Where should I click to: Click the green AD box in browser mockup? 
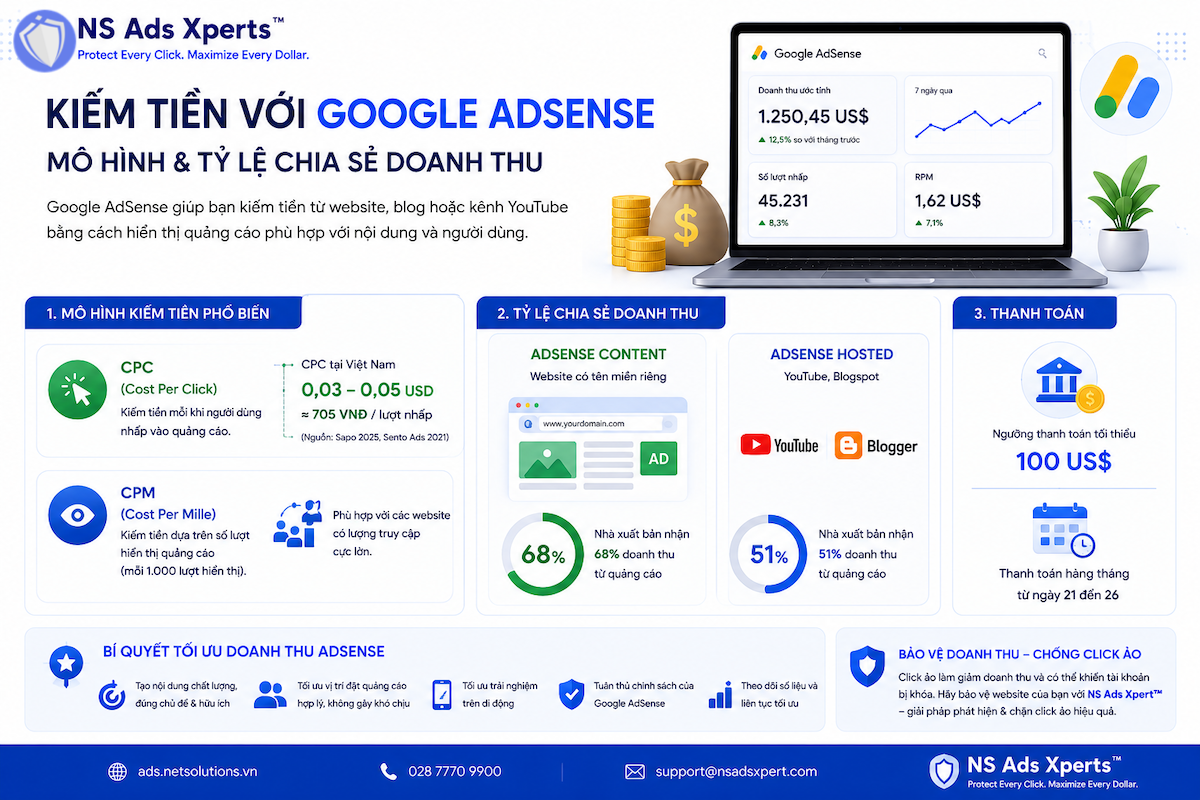[658, 459]
